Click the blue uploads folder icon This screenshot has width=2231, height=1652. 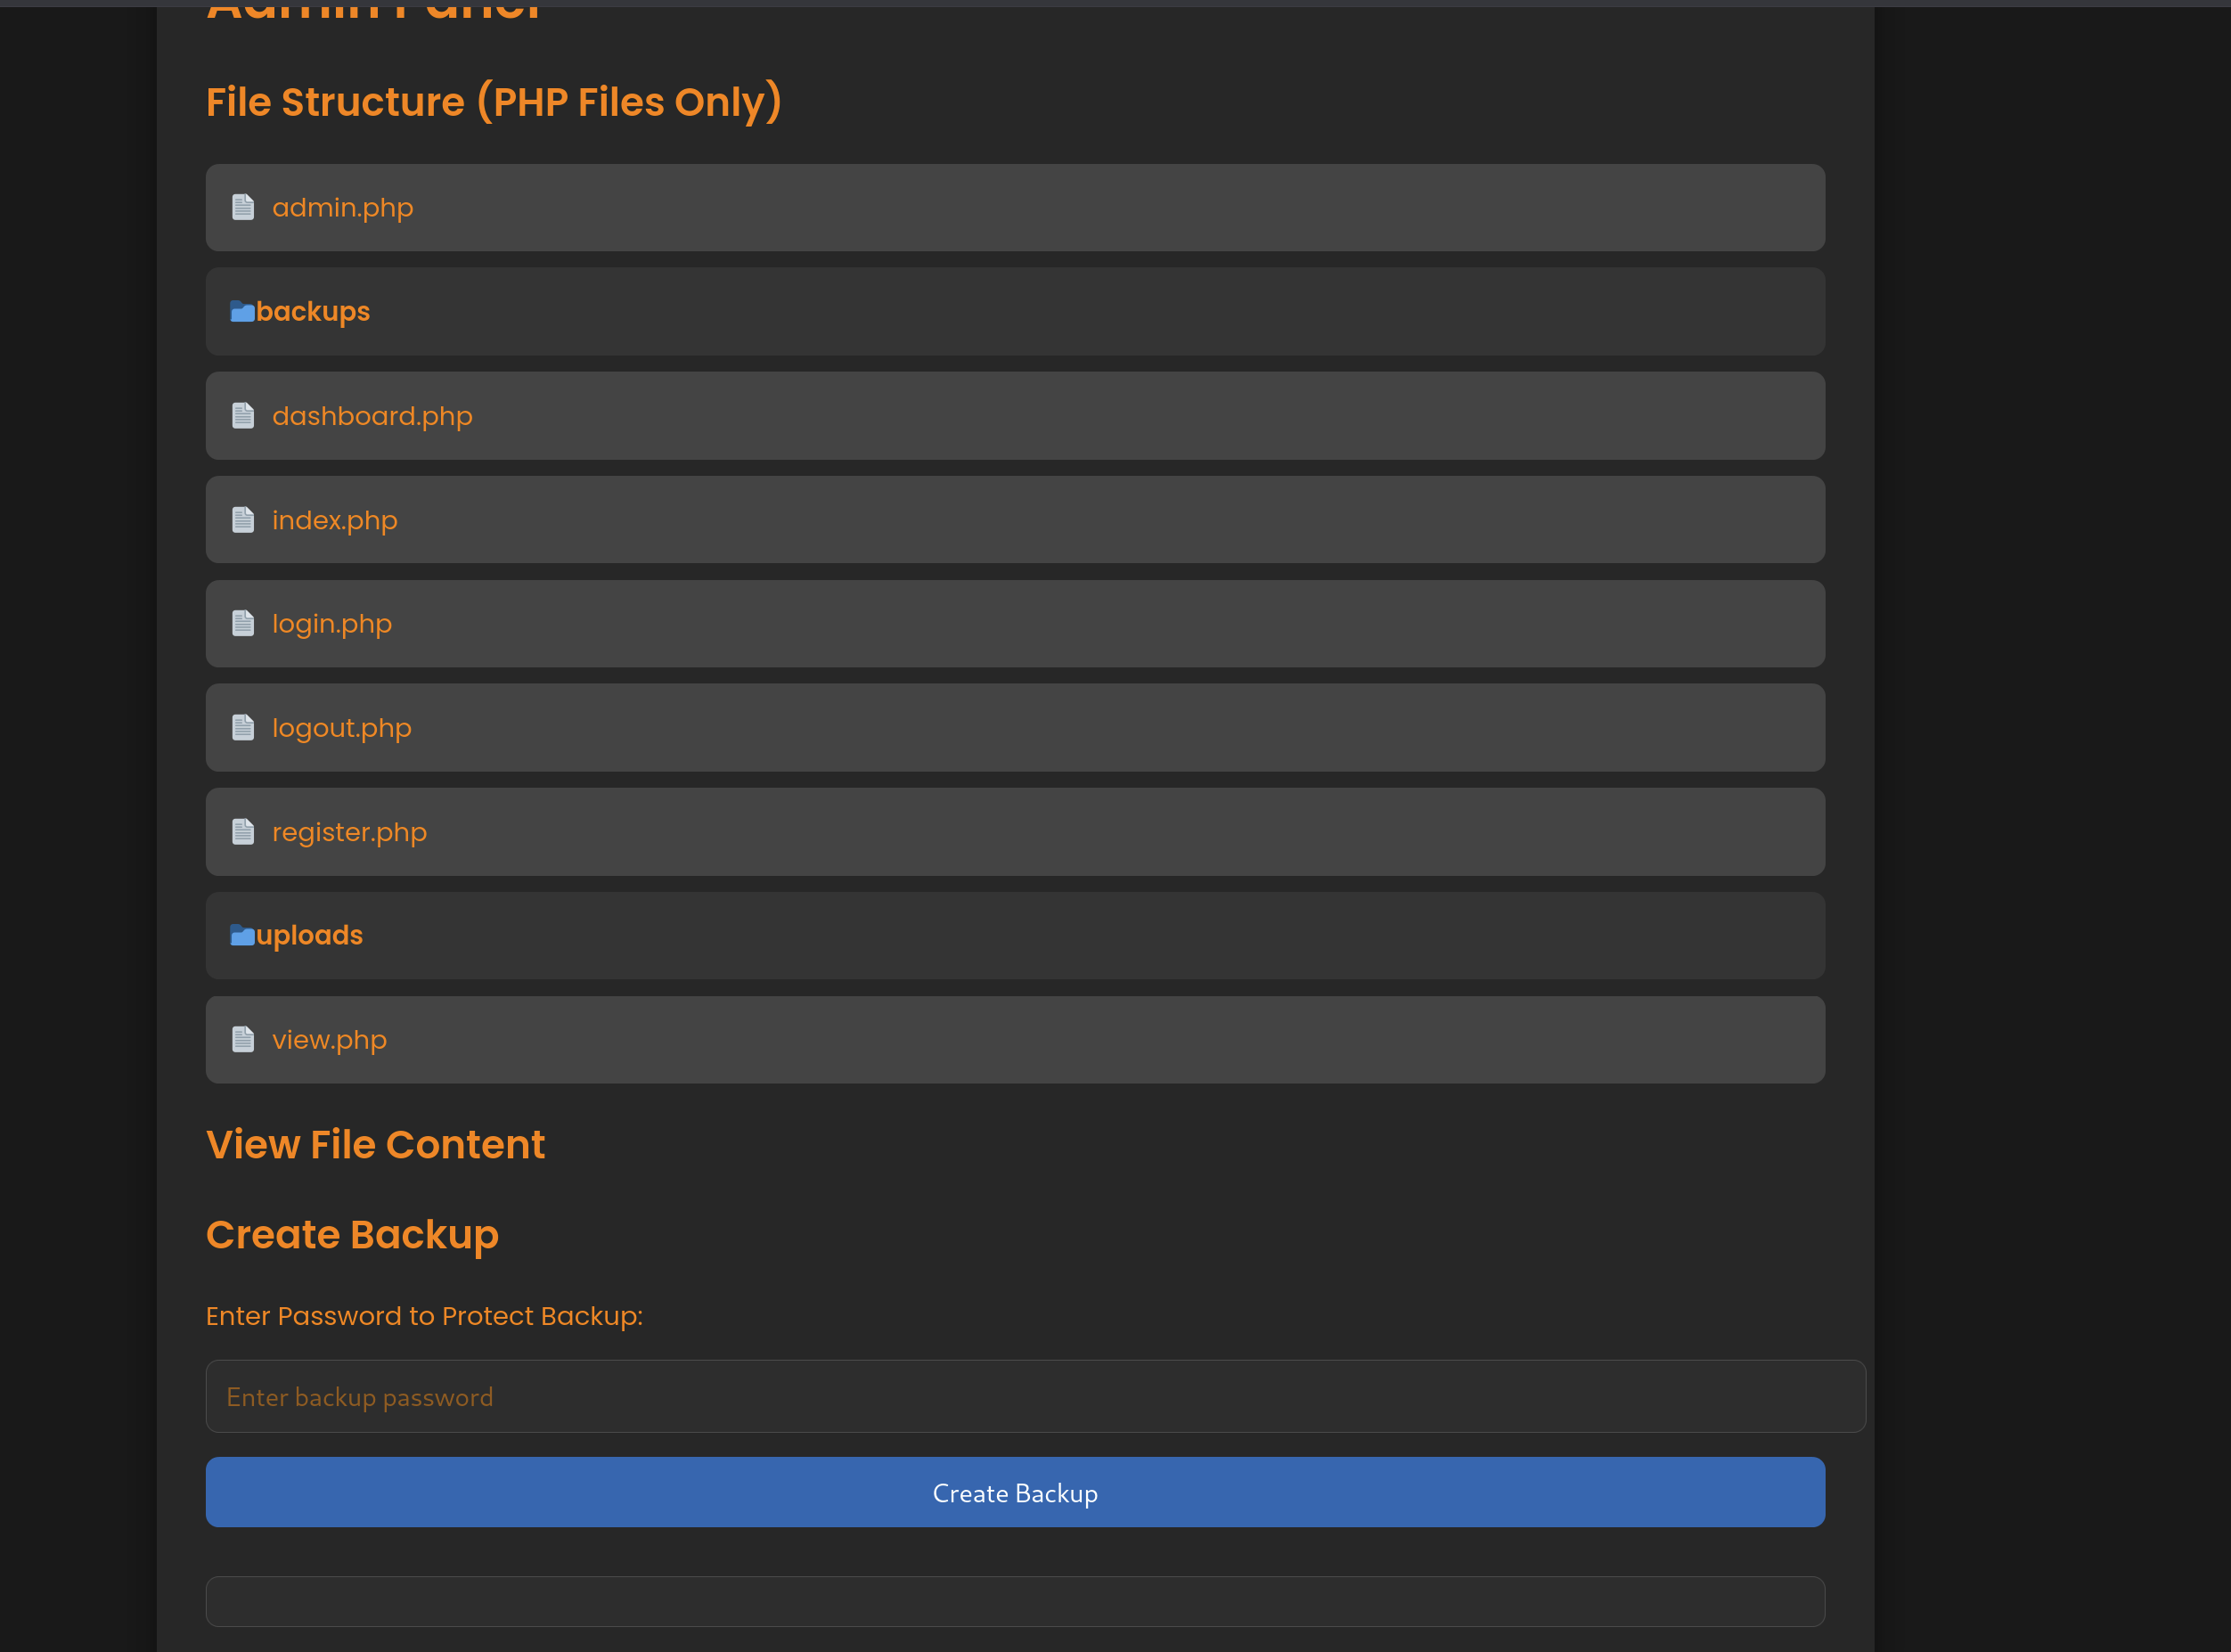[242, 936]
